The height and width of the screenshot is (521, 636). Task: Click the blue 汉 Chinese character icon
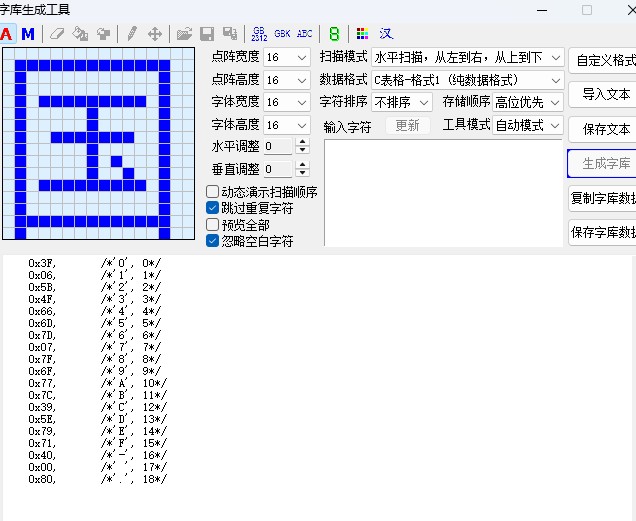click(x=386, y=34)
